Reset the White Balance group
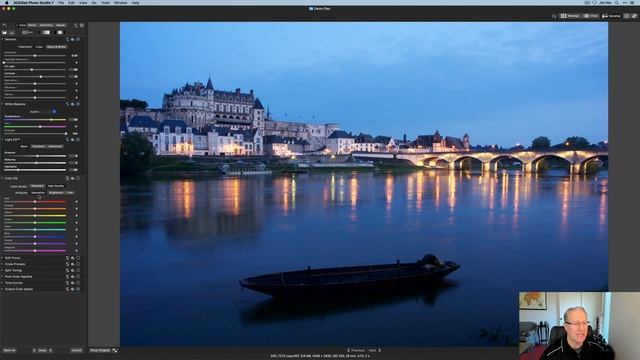 [68, 104]
